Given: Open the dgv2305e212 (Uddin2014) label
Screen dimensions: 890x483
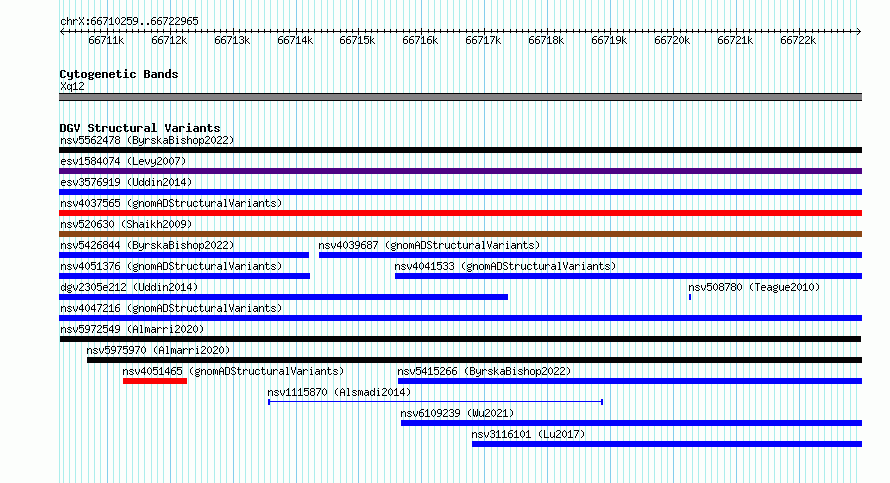Looking at the screenshot, I should tap(129, 287).
